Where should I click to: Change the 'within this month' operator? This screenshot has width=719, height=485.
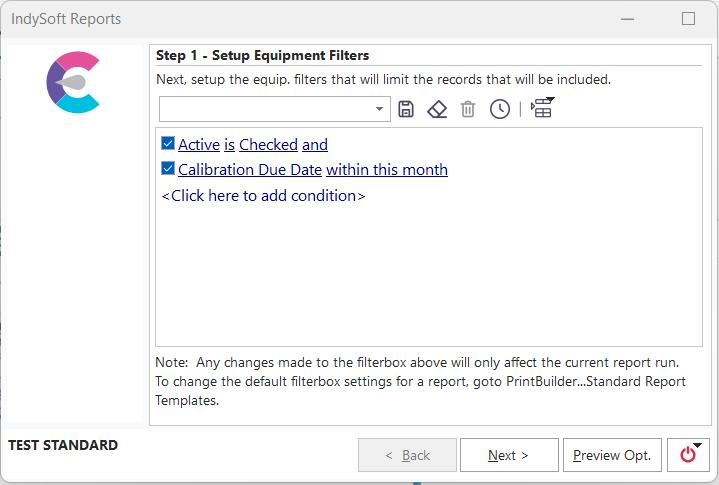387,170
